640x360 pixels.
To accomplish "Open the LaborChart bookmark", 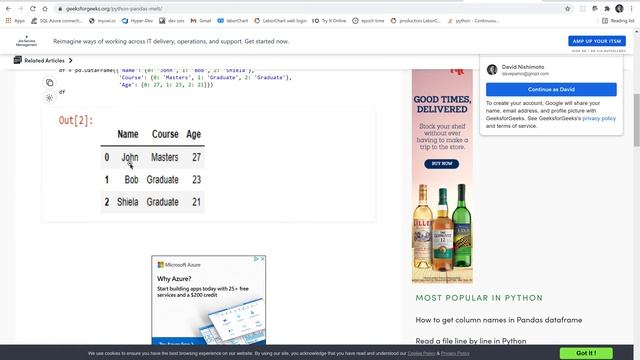I will (x=233, y=21).
